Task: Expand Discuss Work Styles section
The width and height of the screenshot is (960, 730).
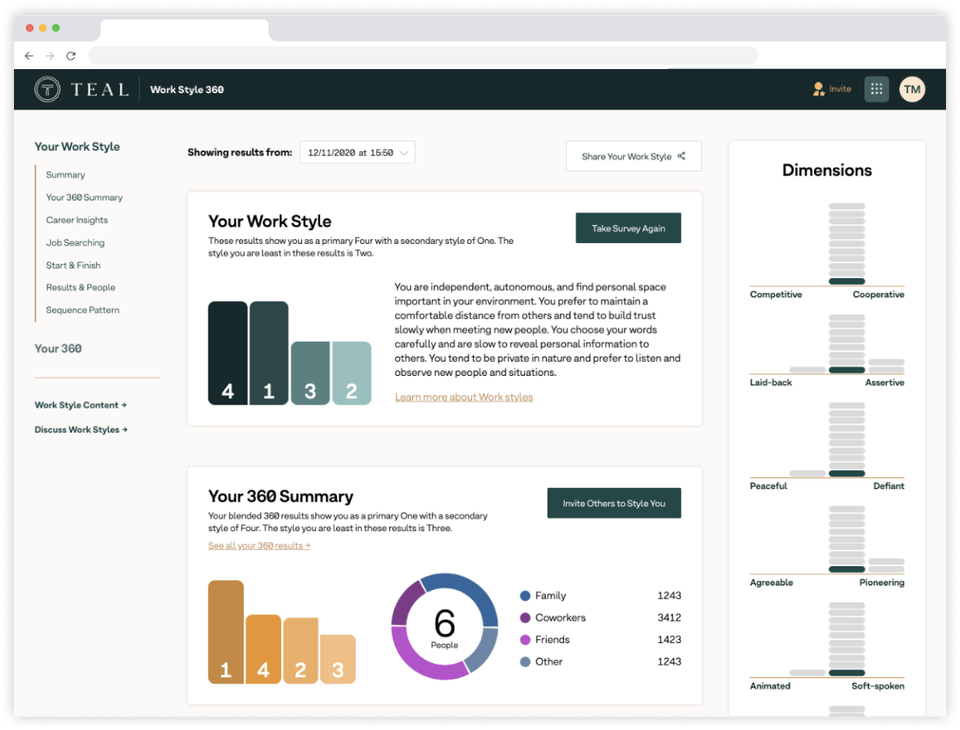Action: click(x=81, y=429)
